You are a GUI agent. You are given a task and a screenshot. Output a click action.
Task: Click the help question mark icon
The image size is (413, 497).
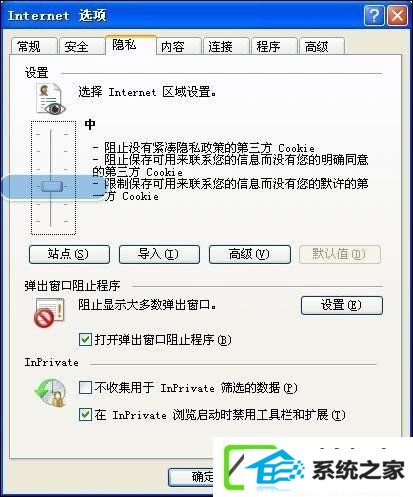point(374,15)
